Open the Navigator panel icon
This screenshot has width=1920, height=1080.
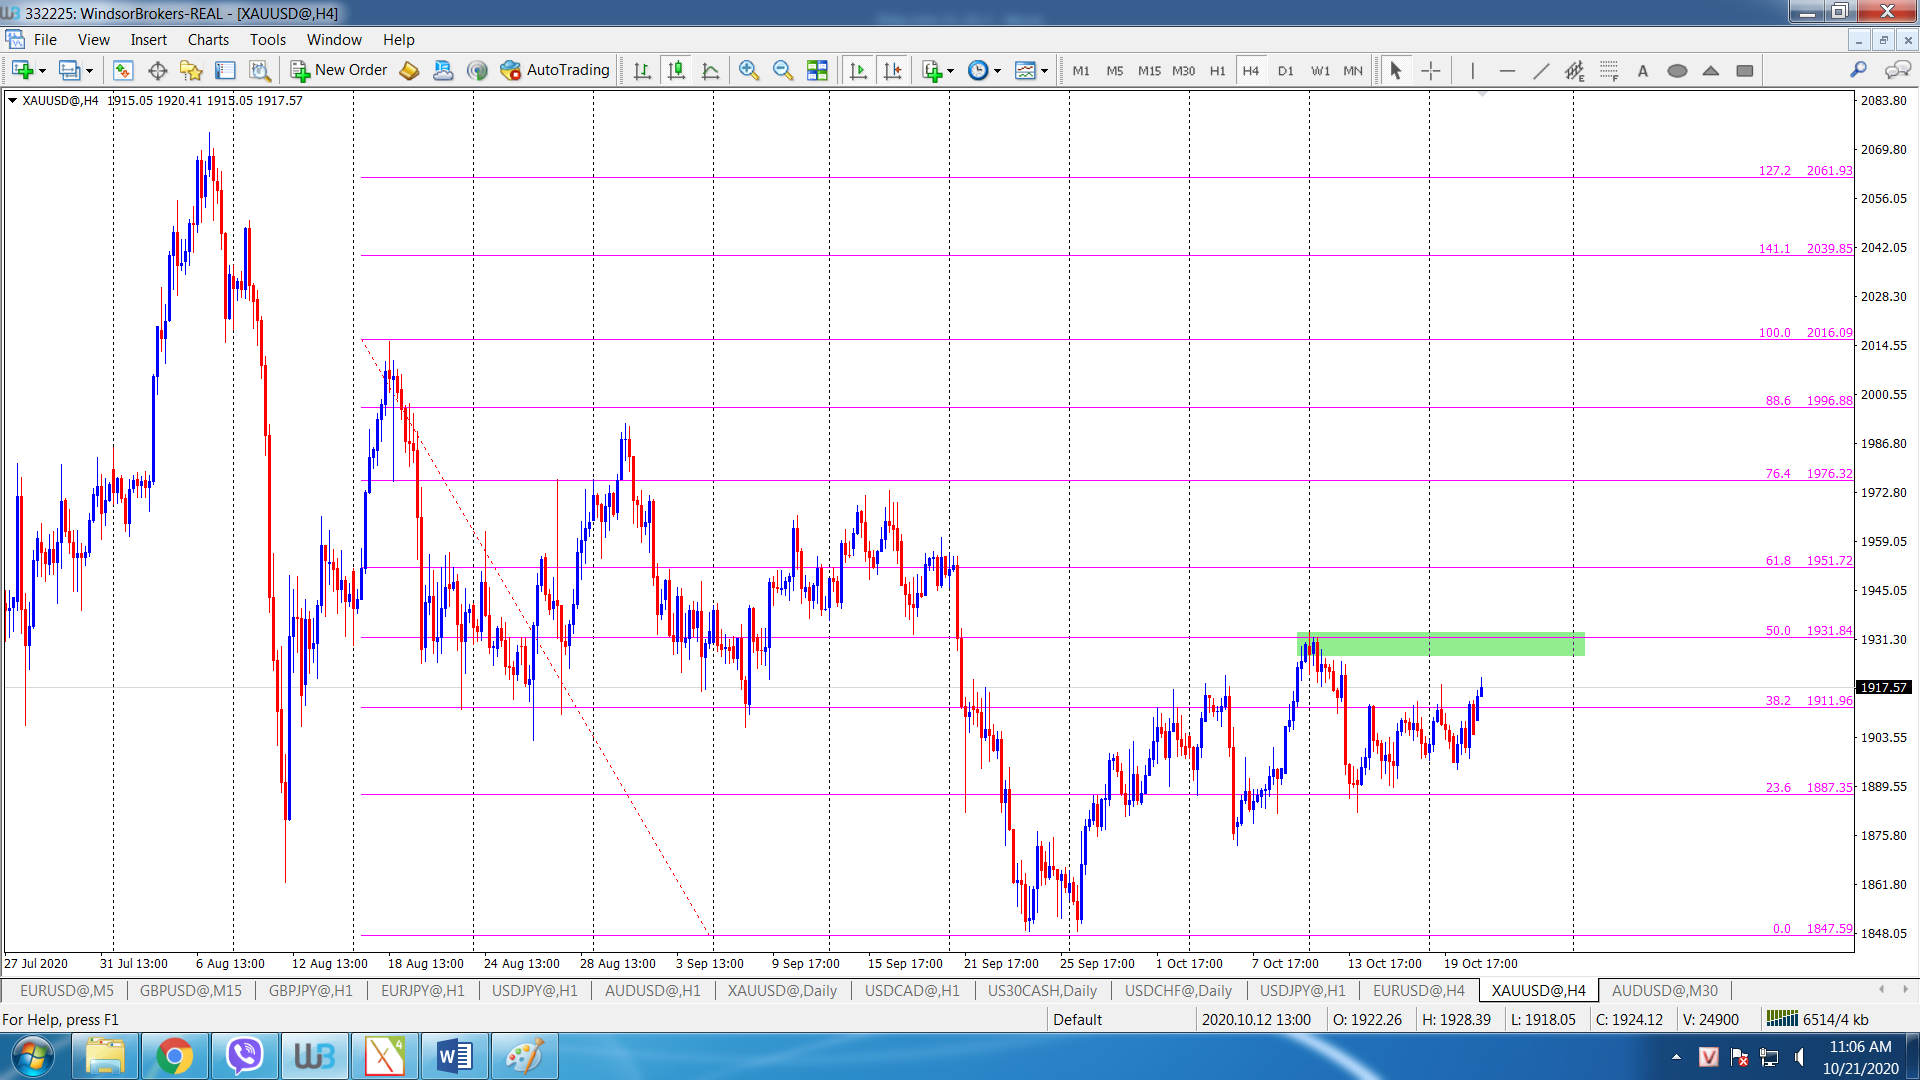[191, 70]
